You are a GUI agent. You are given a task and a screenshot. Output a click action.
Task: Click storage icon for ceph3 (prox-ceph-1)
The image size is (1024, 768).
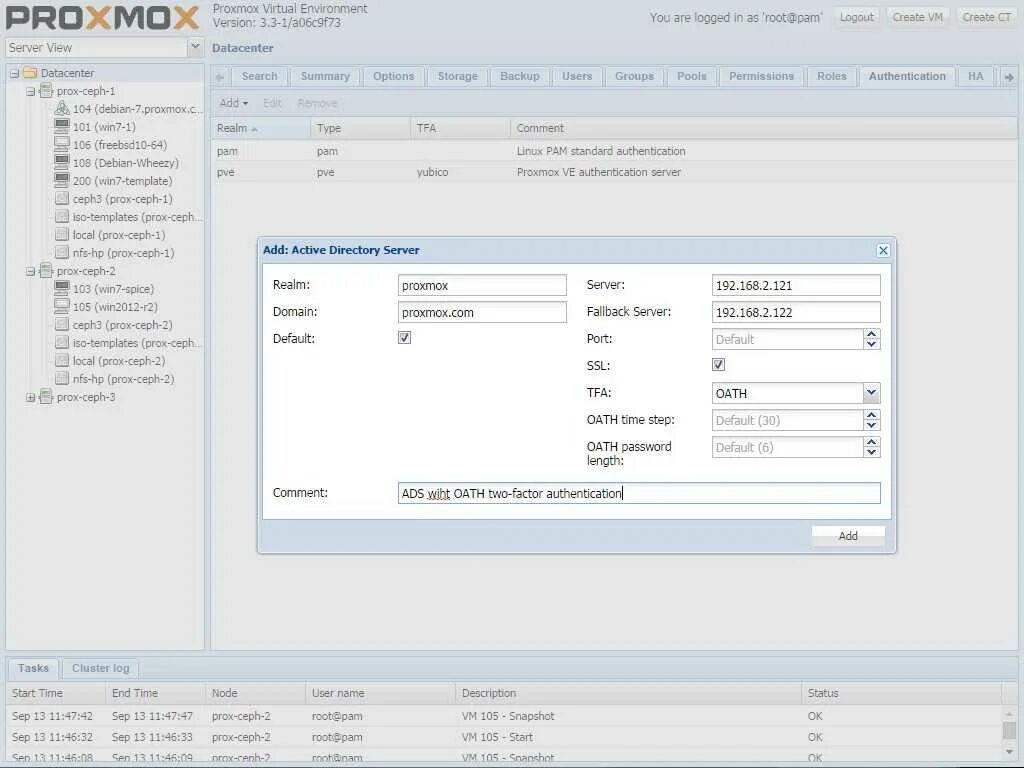click(x=62, y=199)
